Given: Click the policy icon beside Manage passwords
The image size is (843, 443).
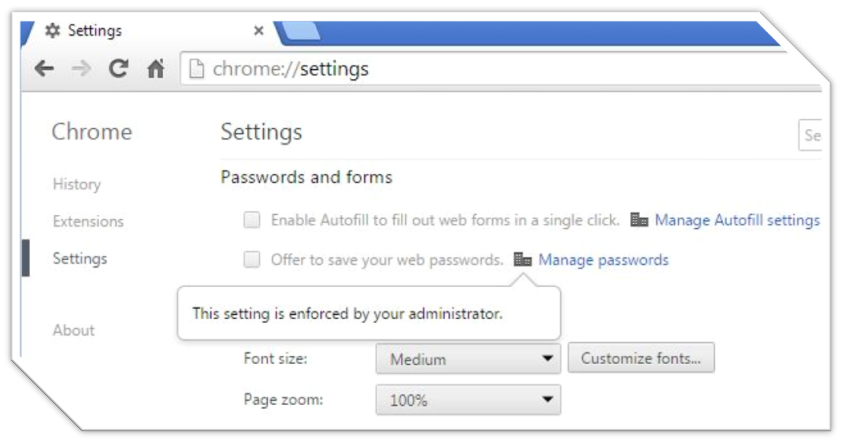Looking at the screenshot, I should [522, 260].
